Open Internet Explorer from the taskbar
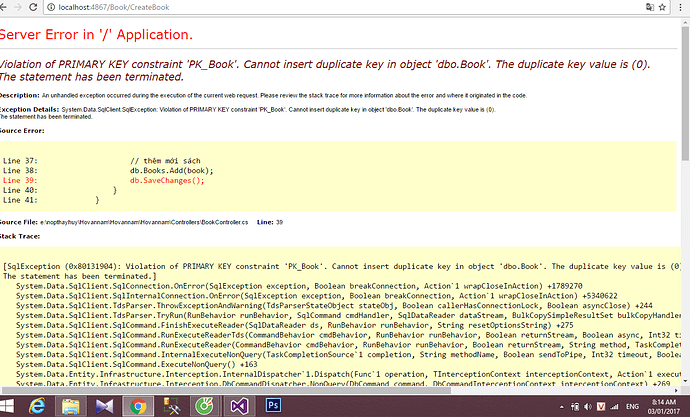This screenshot has height=417, width=690. pos(38,404)
